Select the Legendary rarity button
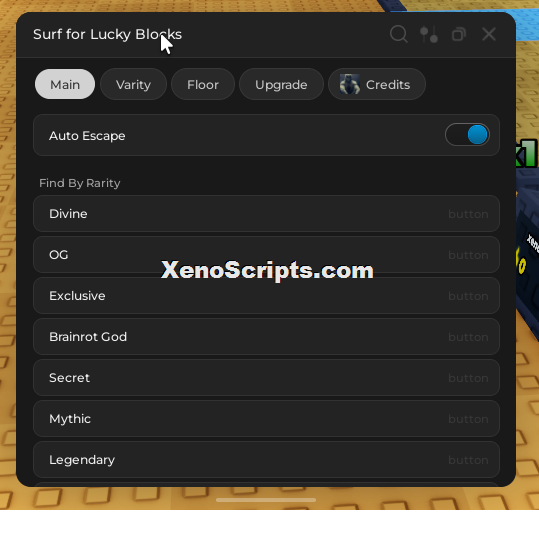Image resolution: width=539 pixels, height=540 pixels. pos(266,459)
